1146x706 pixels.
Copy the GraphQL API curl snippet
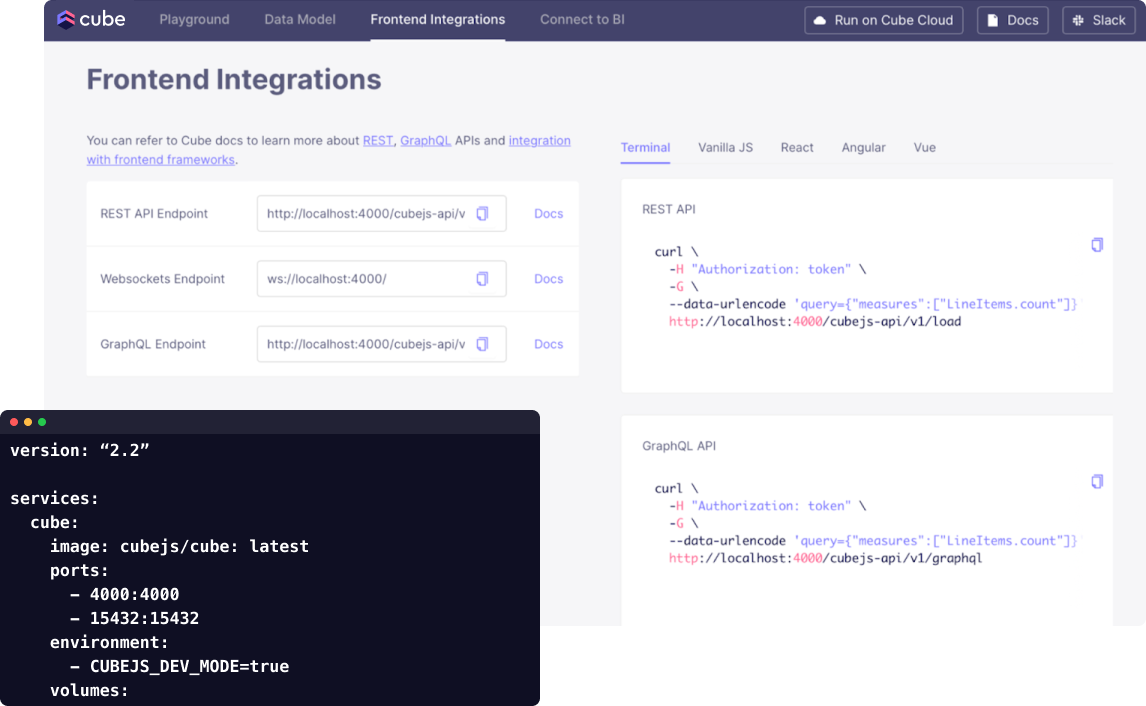tap(1097, 482)
